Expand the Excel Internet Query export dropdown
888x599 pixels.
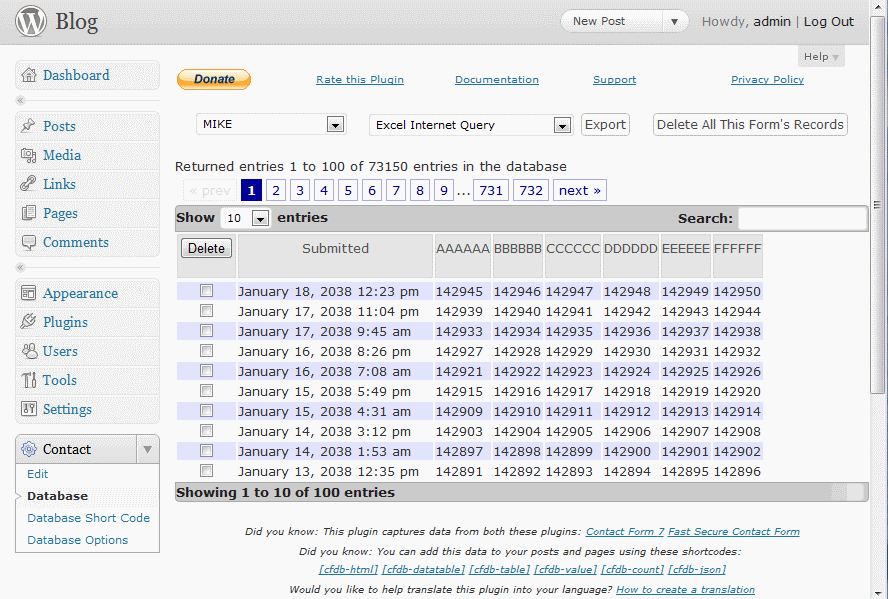point(470,125)
